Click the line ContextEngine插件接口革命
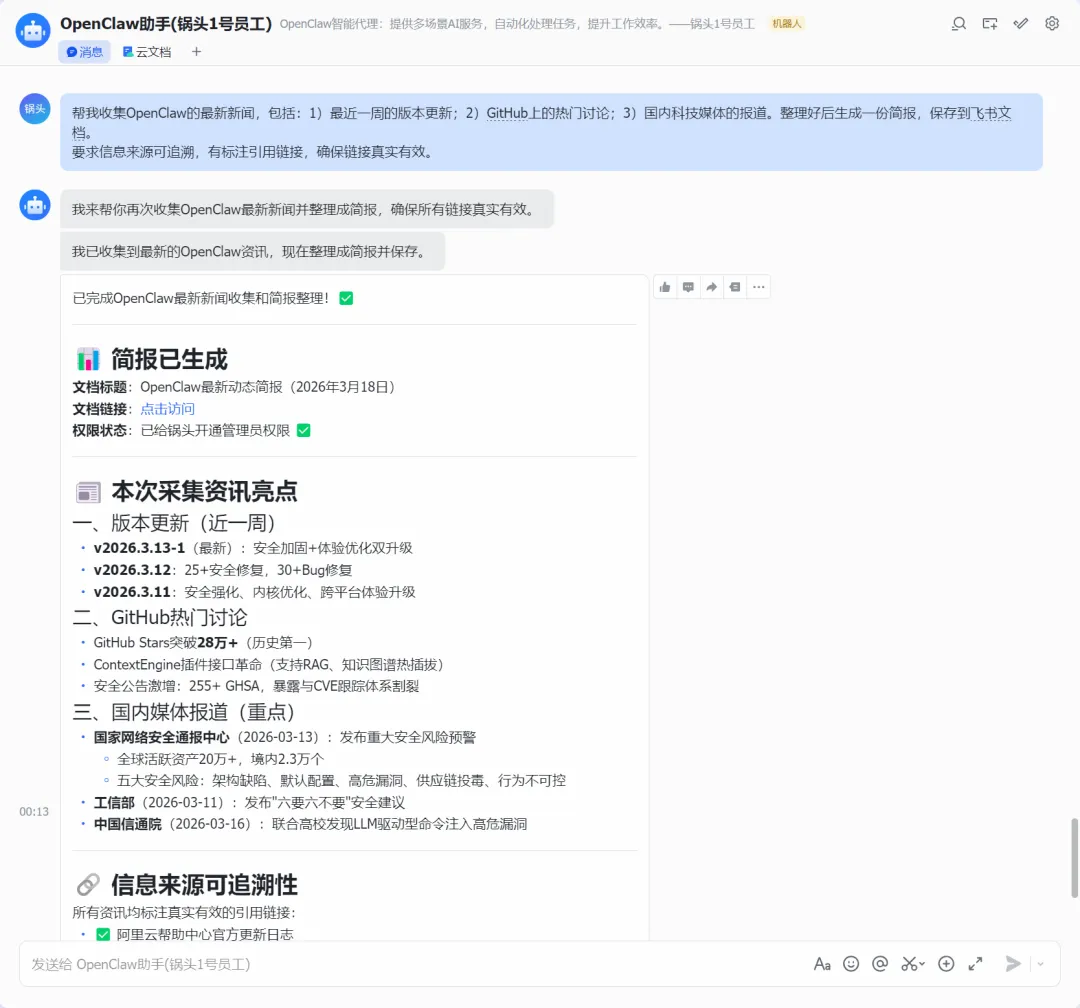Viewport: 1080px width, 1008px height. point(269,665)
